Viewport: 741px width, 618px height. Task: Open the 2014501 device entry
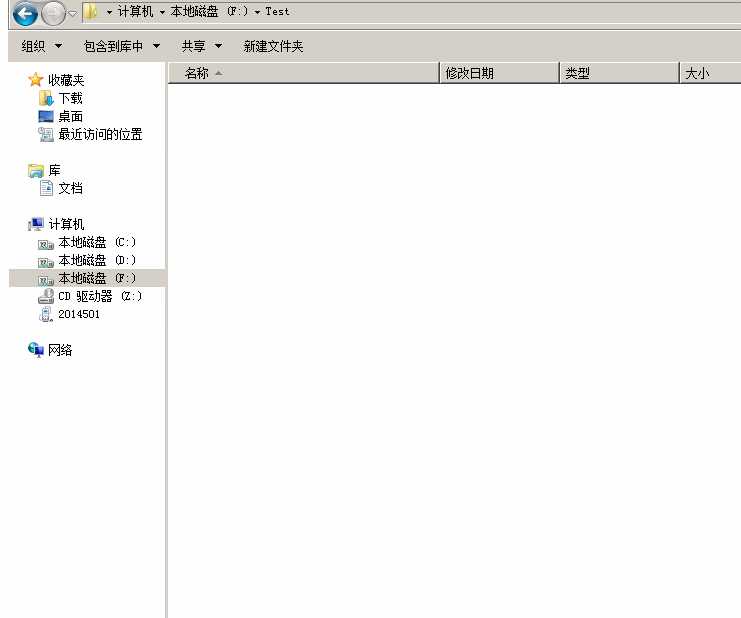coord(79,314)
